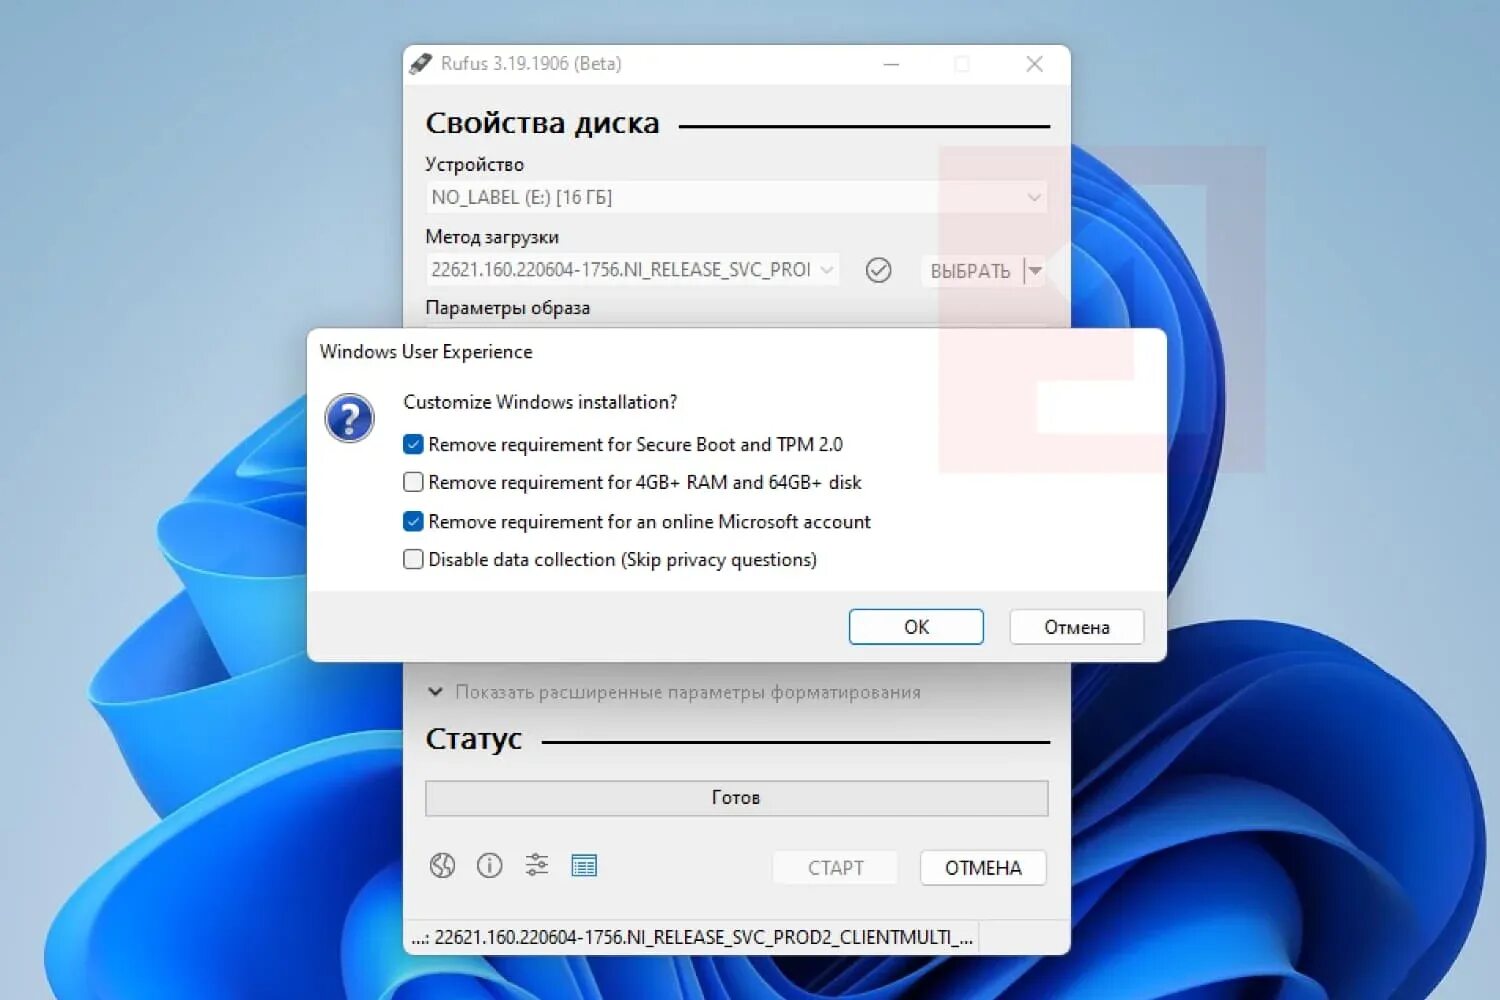Click the ОТМЕНА button in Rufus
Image resolution: width=1500 pixels, height=1000 pixels.
(983, 868)
